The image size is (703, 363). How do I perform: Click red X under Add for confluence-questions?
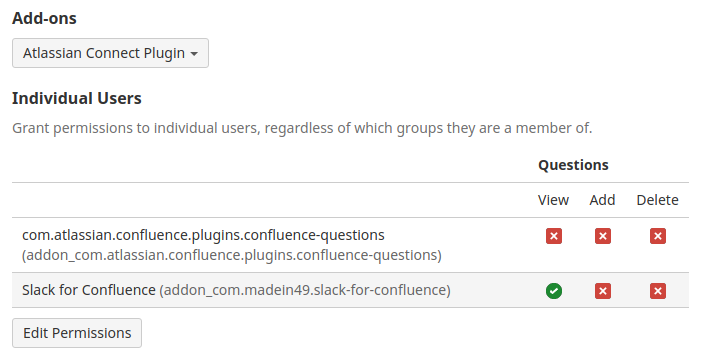click(x=603, y=236)
